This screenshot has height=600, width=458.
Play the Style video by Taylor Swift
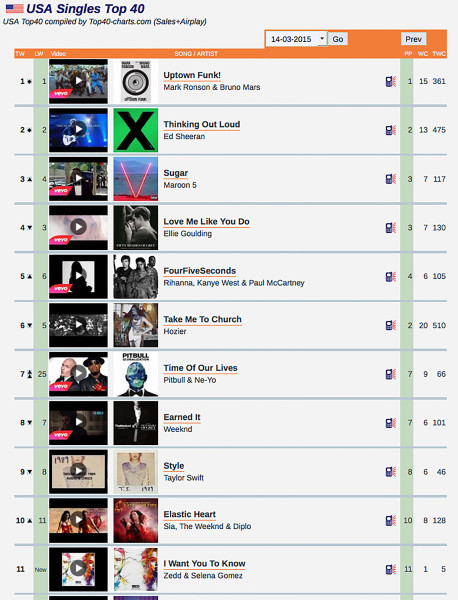coord(78,471)
